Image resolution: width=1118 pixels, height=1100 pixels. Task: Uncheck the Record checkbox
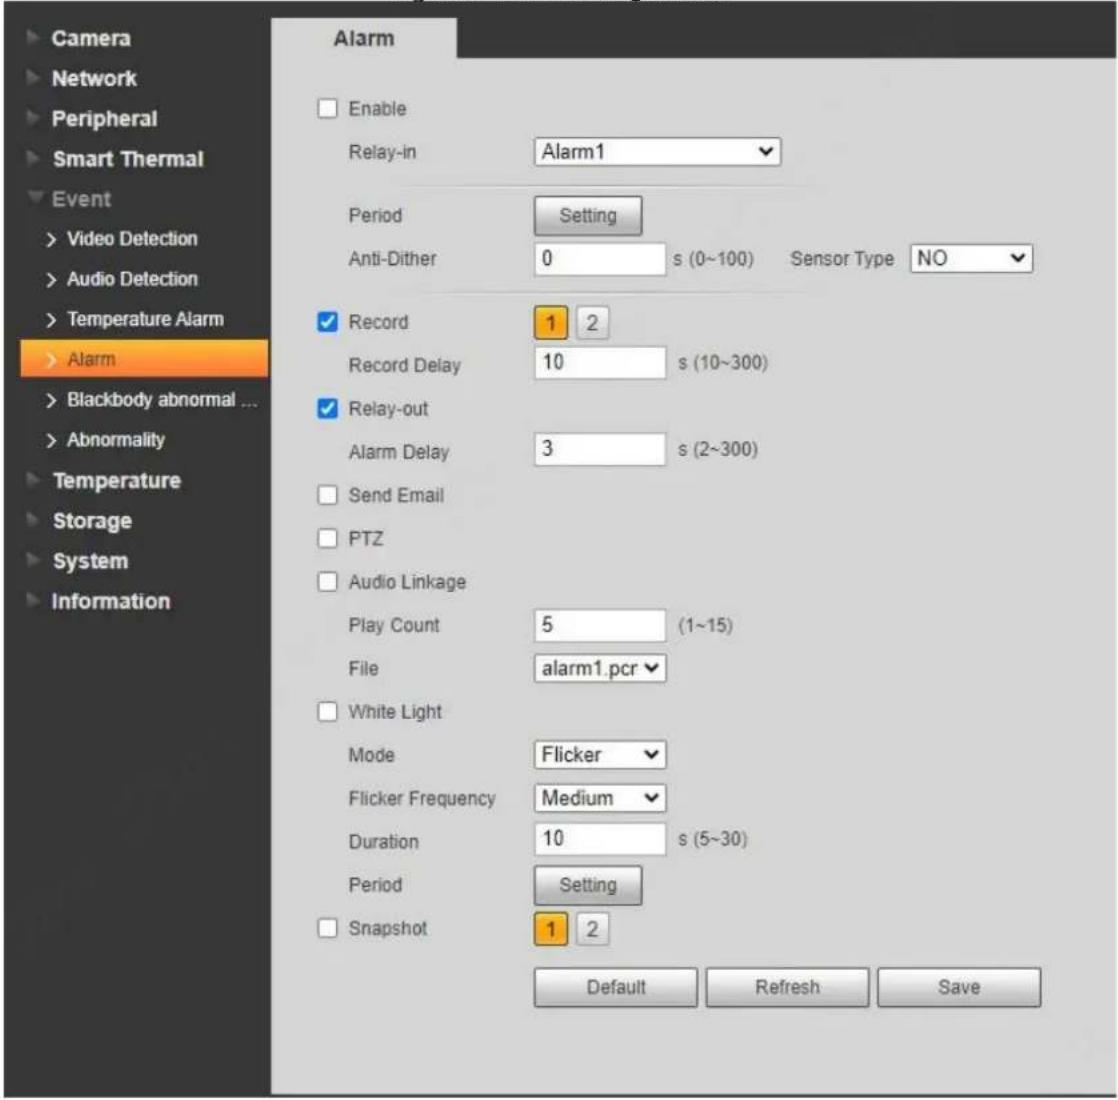pos(327,322)
